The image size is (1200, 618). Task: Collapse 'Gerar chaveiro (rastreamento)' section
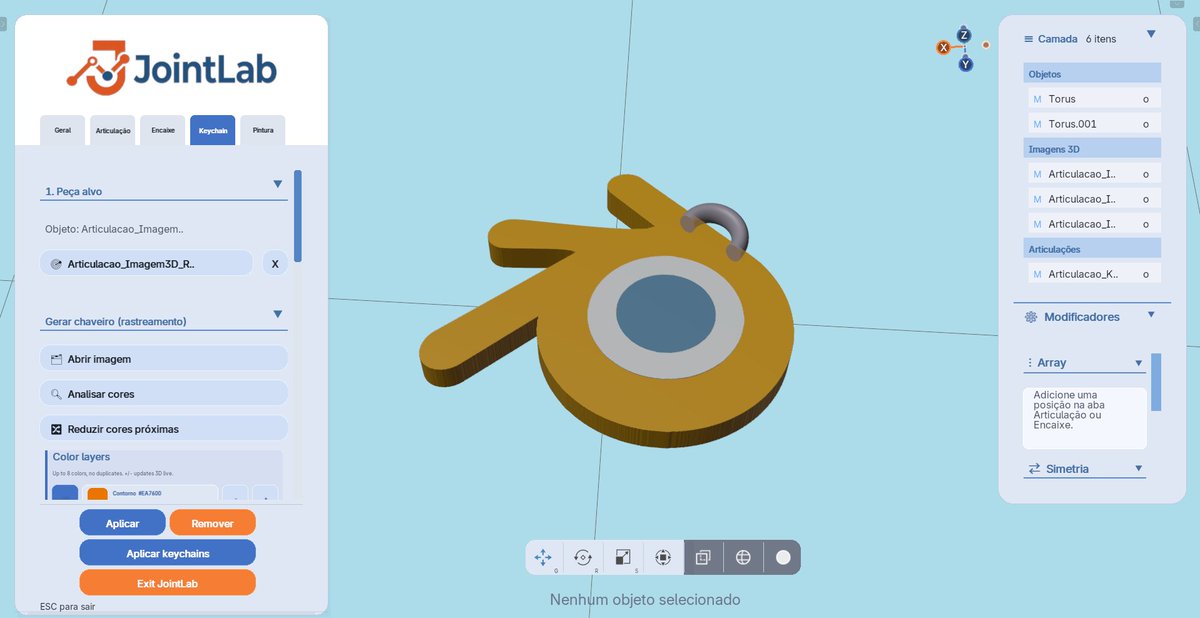pos(278,314)
